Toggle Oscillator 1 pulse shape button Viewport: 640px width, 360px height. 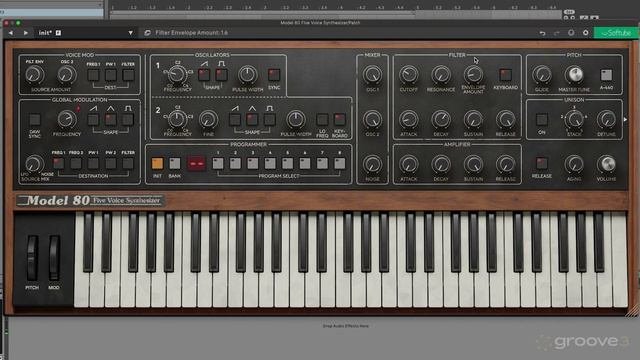tap(221, 75)
